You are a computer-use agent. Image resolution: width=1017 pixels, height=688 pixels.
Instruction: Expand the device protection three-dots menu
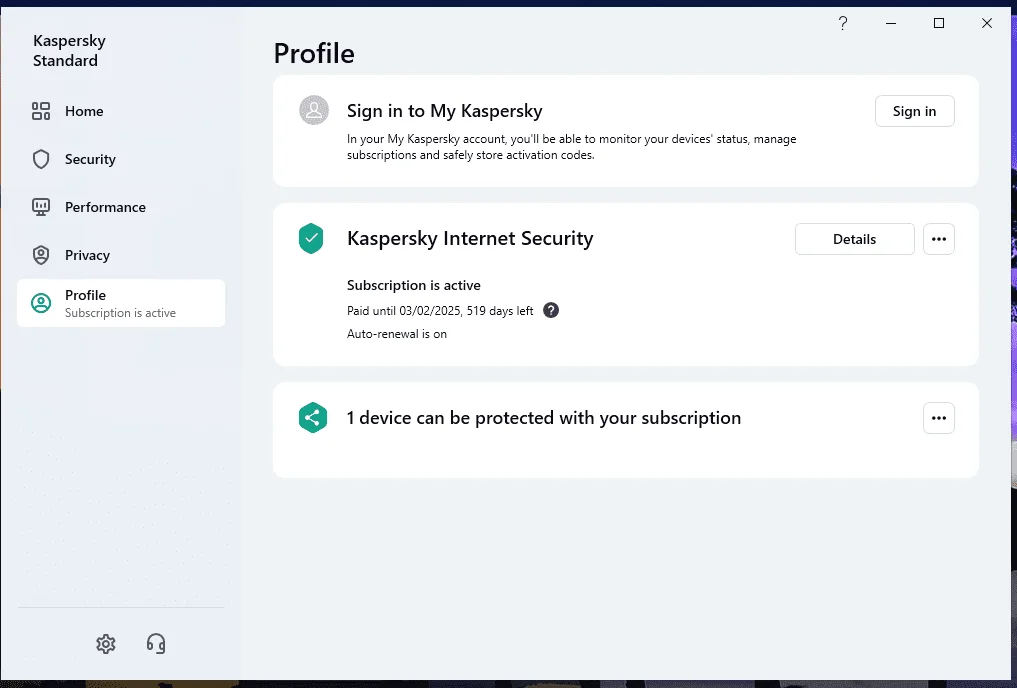click(x=939, y=418)
